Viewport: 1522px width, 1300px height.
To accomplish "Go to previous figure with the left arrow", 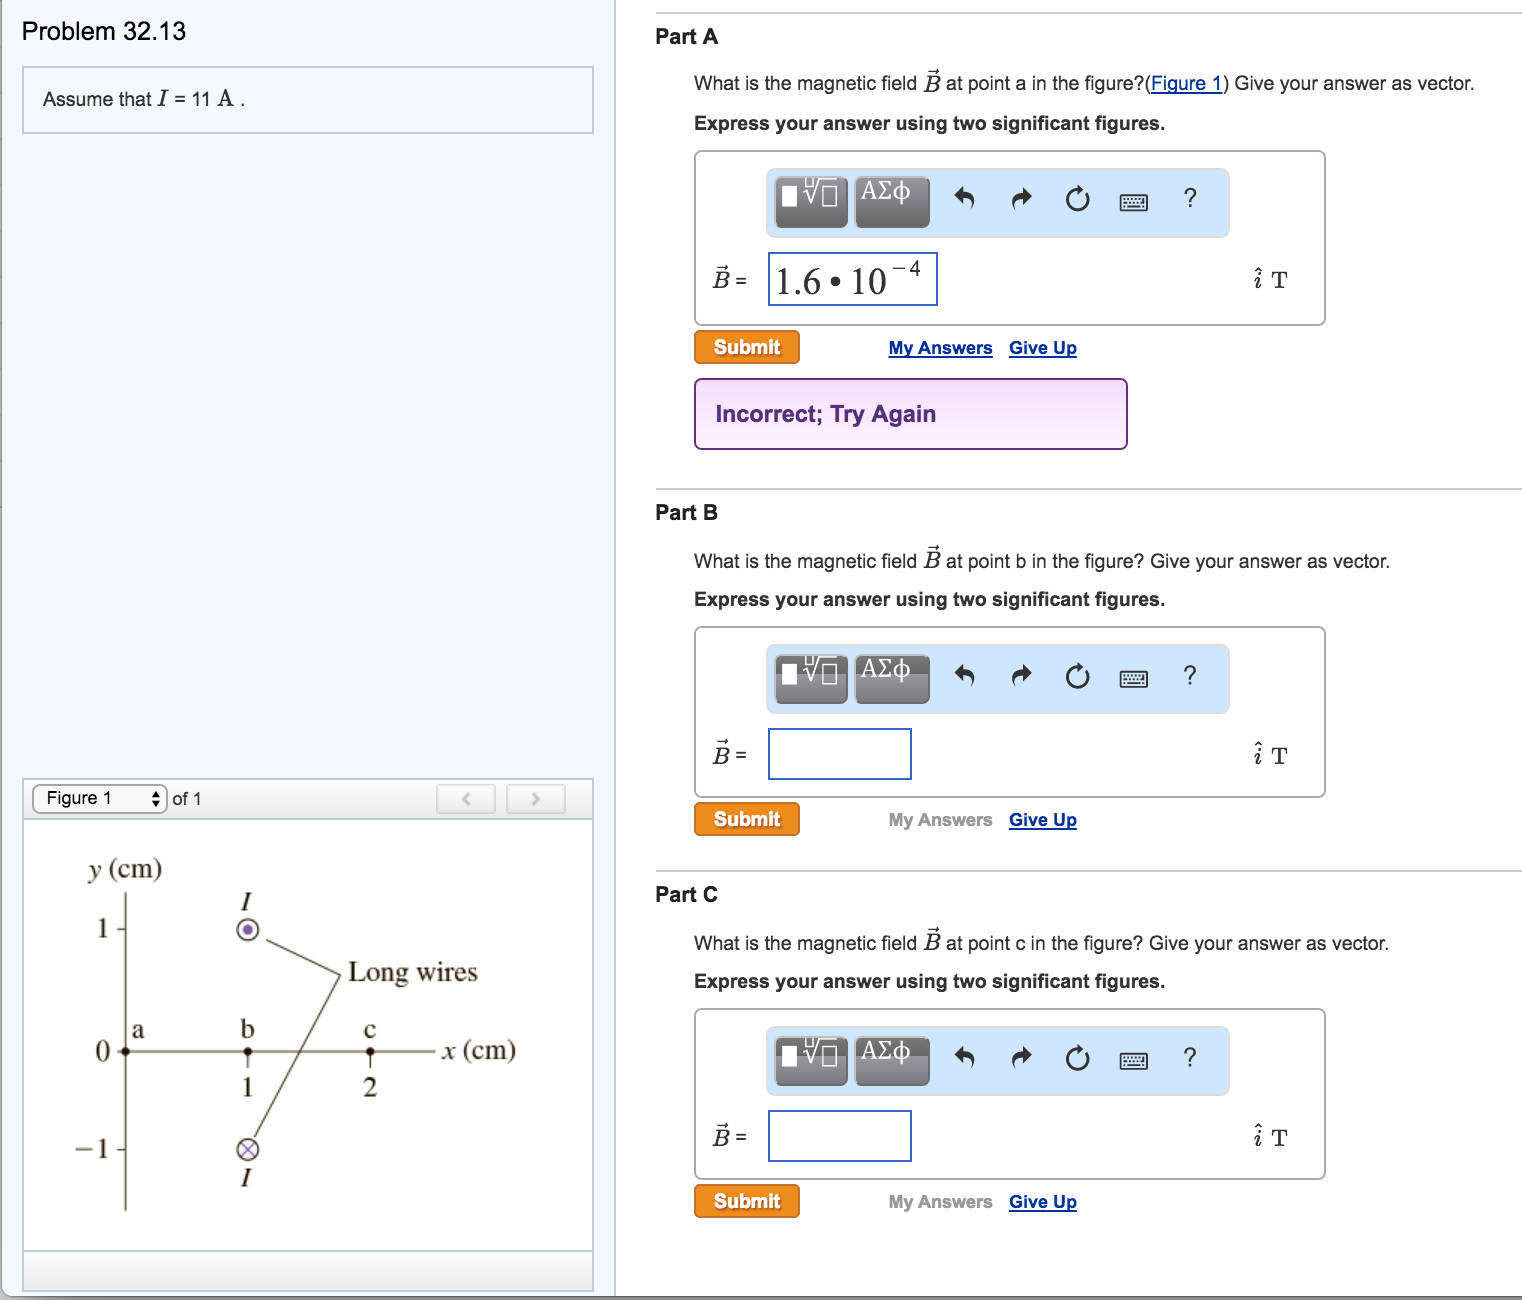I will click(x=466, y=798).
